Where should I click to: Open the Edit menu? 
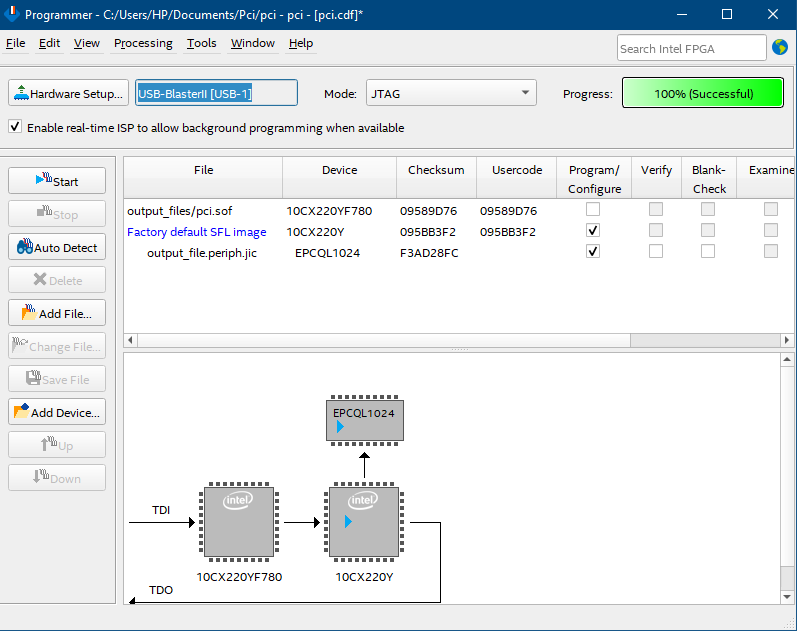point(49,43)
